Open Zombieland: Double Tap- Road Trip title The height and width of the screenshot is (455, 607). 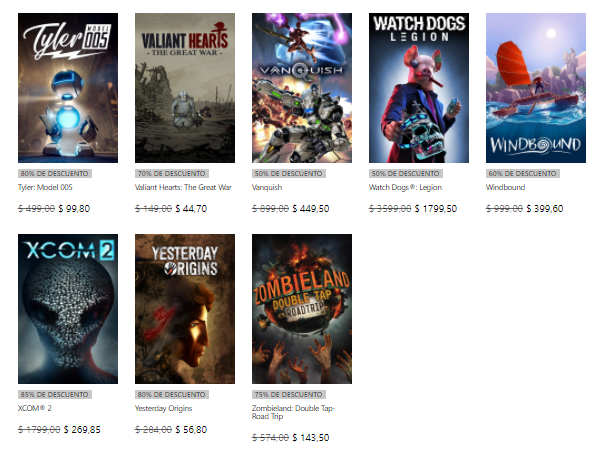click(x=293, y=412)
